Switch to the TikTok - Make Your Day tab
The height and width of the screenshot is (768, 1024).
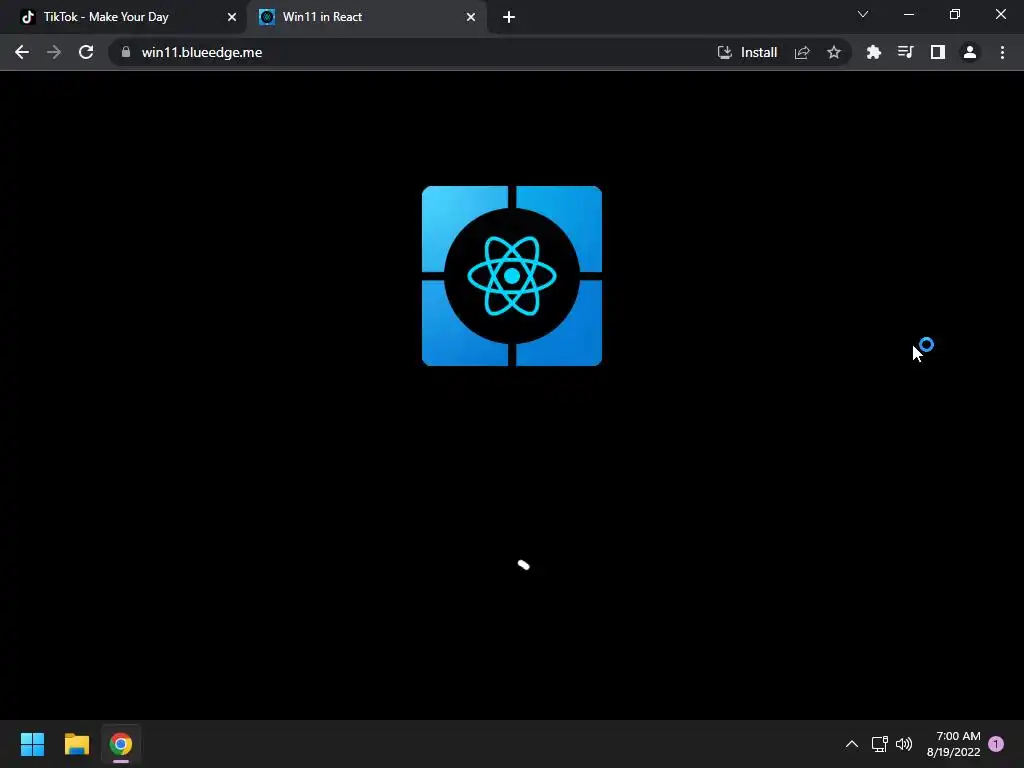[x=124, y=17]
